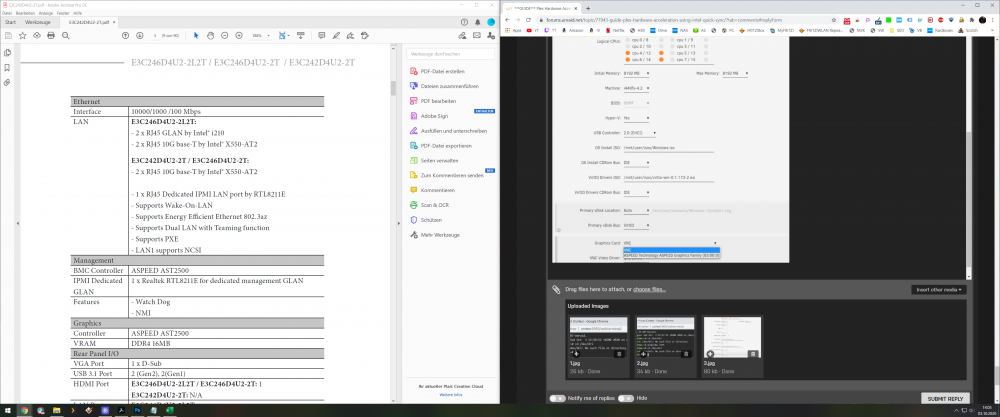Screen dimensions: 1000x417
Task: Switch to the Werkzeuge tab in Acrobat
Action: [38, 22]
